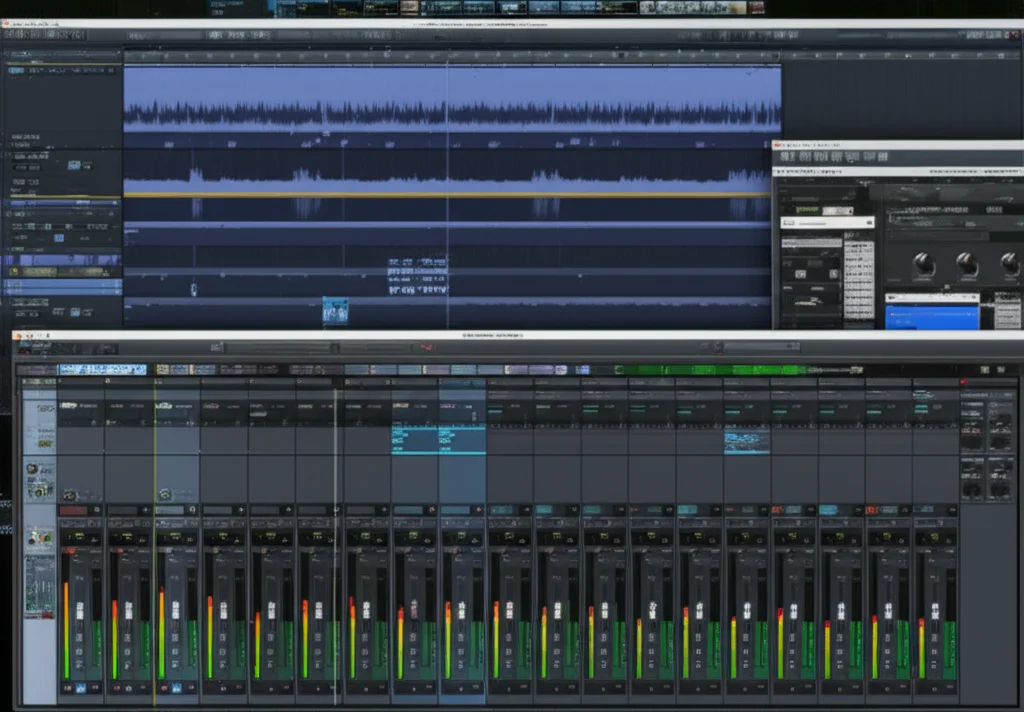Screen dimensions: 1024x712
Task: Click red icon right of mixer's top slider
Action: pyautogui.click(x=427, y=348)
